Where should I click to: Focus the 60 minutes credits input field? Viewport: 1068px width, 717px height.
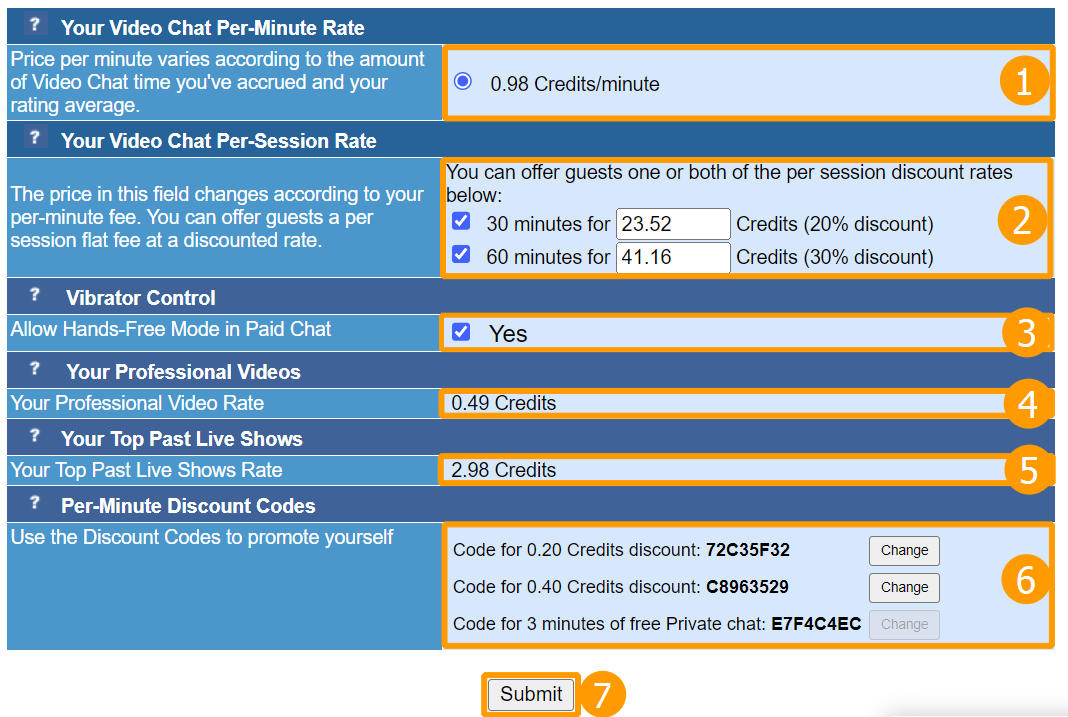point(673,257)
